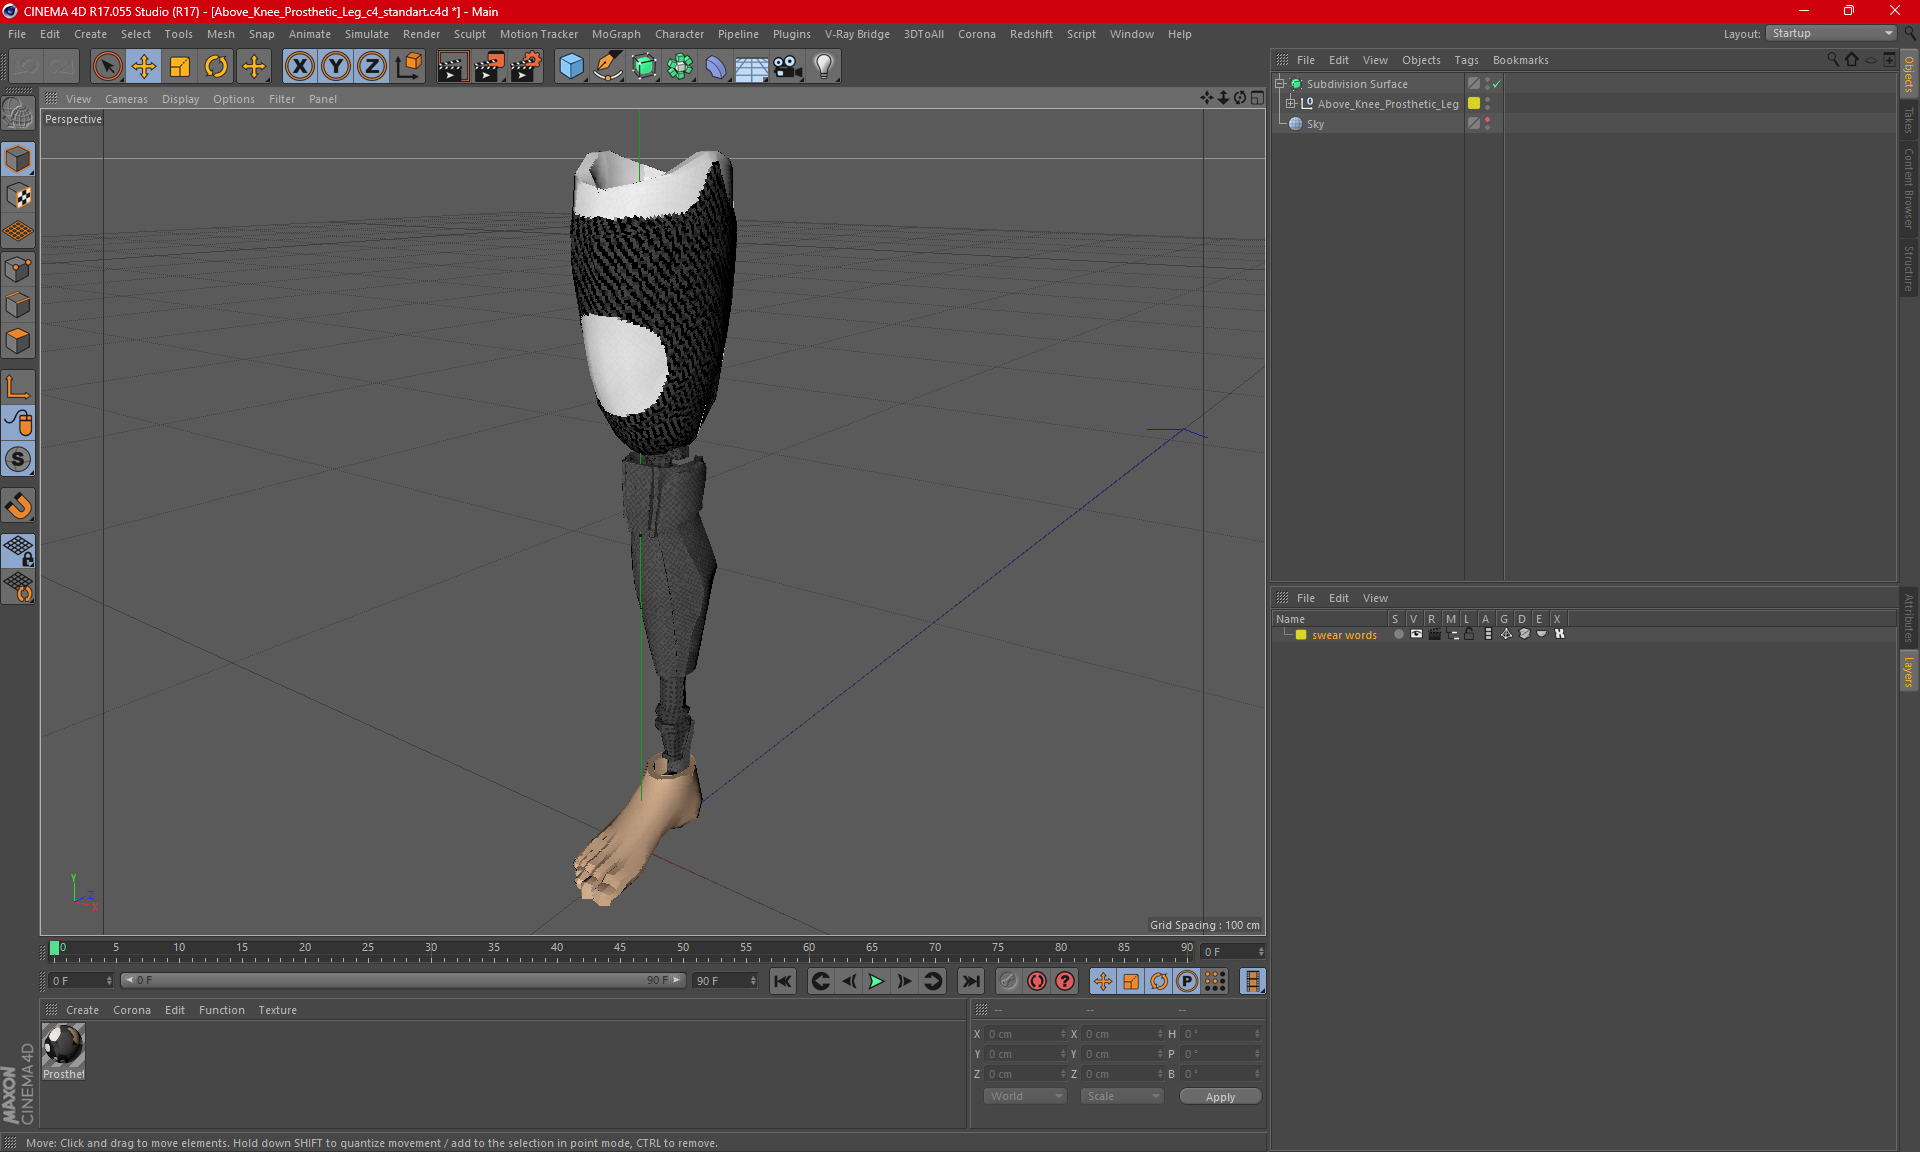The width and height of the screenshot is (1920, 1152).
Task: Toggle swear words layer Solo
Action: click(1398, 634)
